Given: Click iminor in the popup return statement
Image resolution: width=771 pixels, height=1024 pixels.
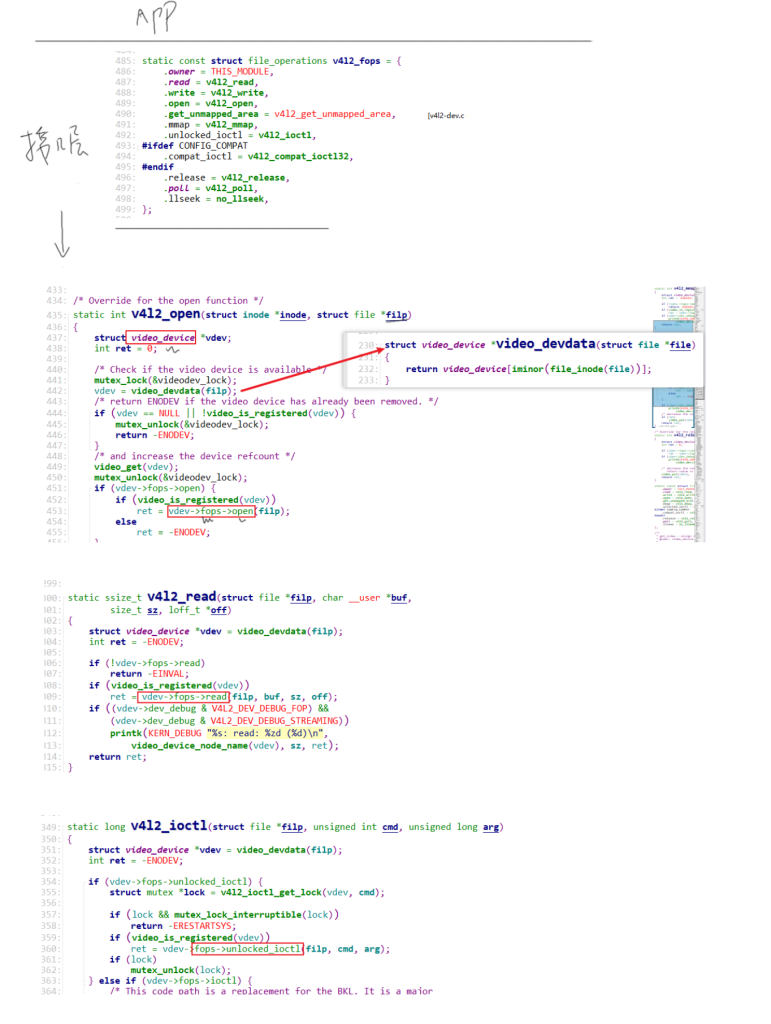Looking at the screenshot, I should tap(528, 369).
